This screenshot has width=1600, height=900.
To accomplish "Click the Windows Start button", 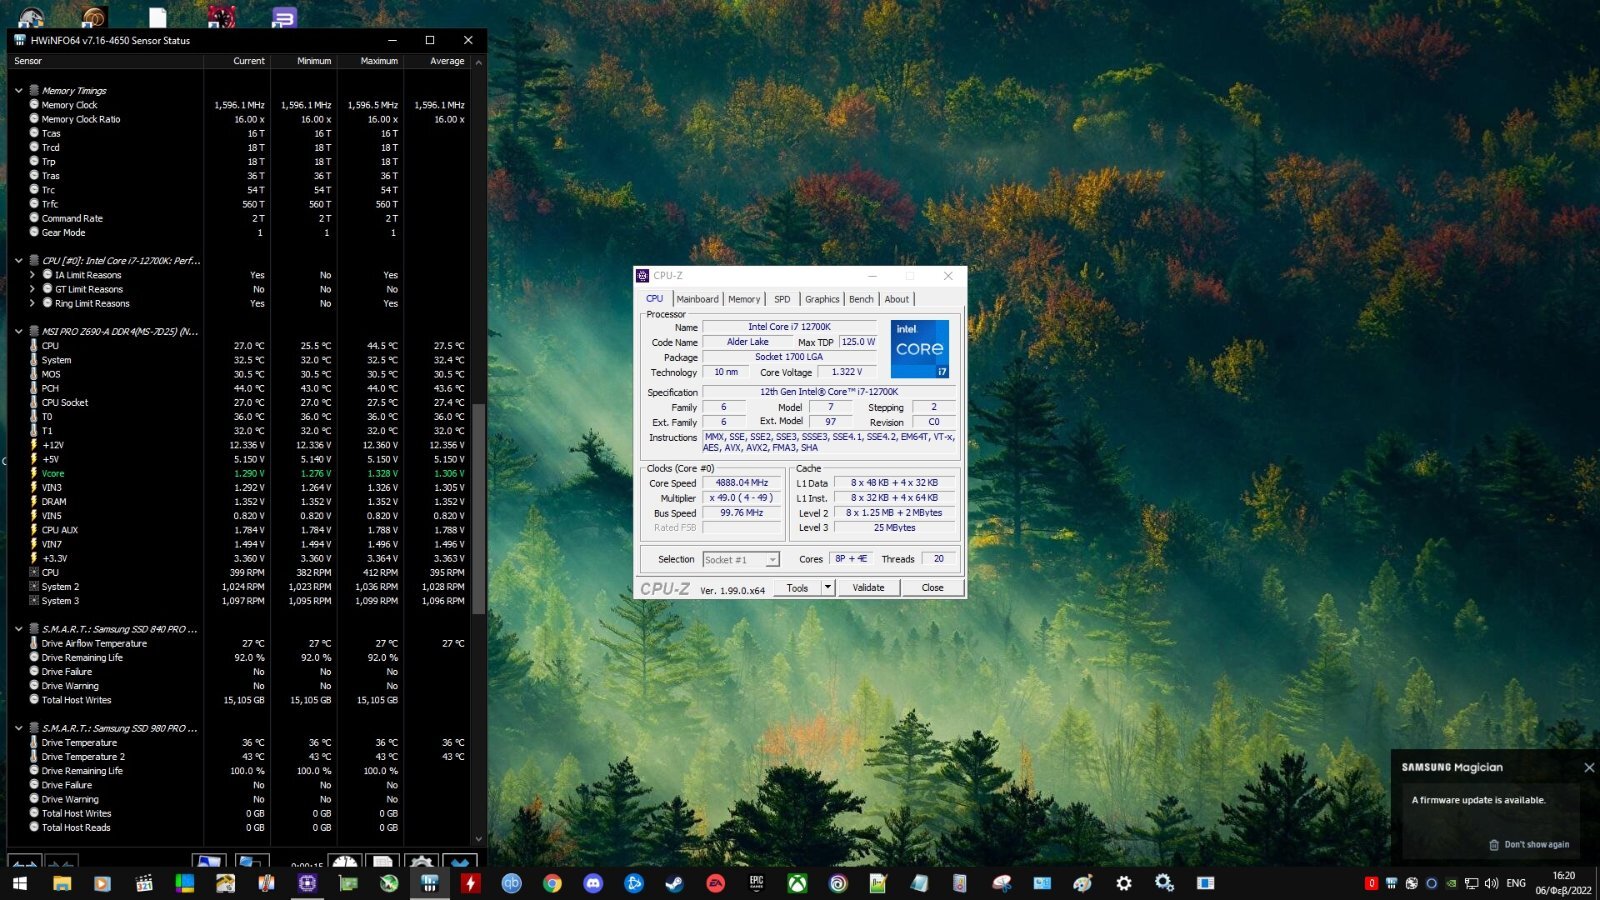I will 20,883.
